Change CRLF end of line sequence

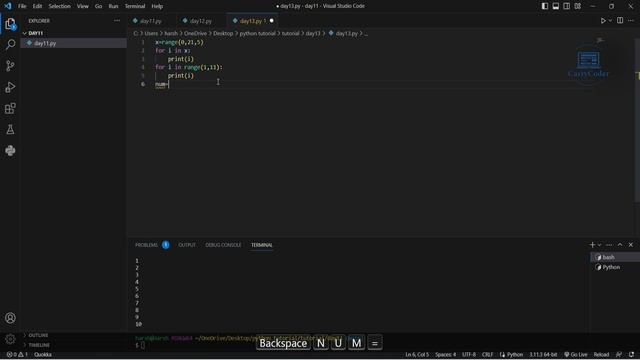487,354
